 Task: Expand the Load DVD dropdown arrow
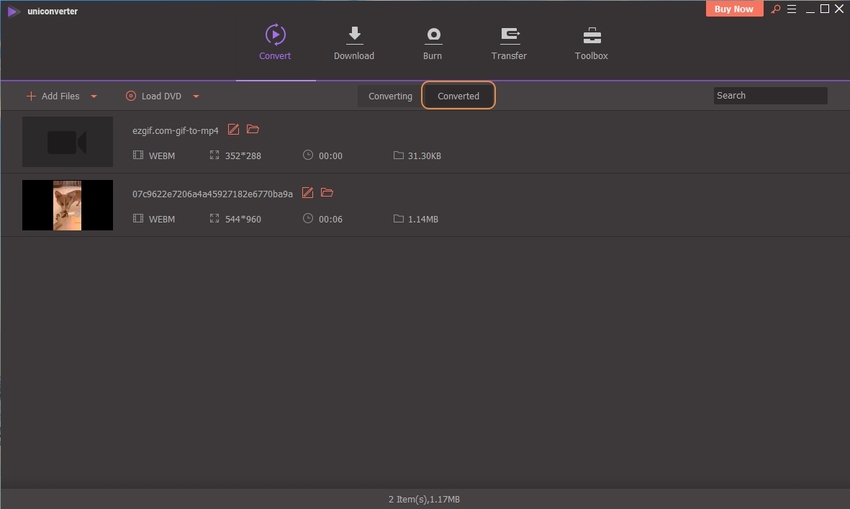196,97
